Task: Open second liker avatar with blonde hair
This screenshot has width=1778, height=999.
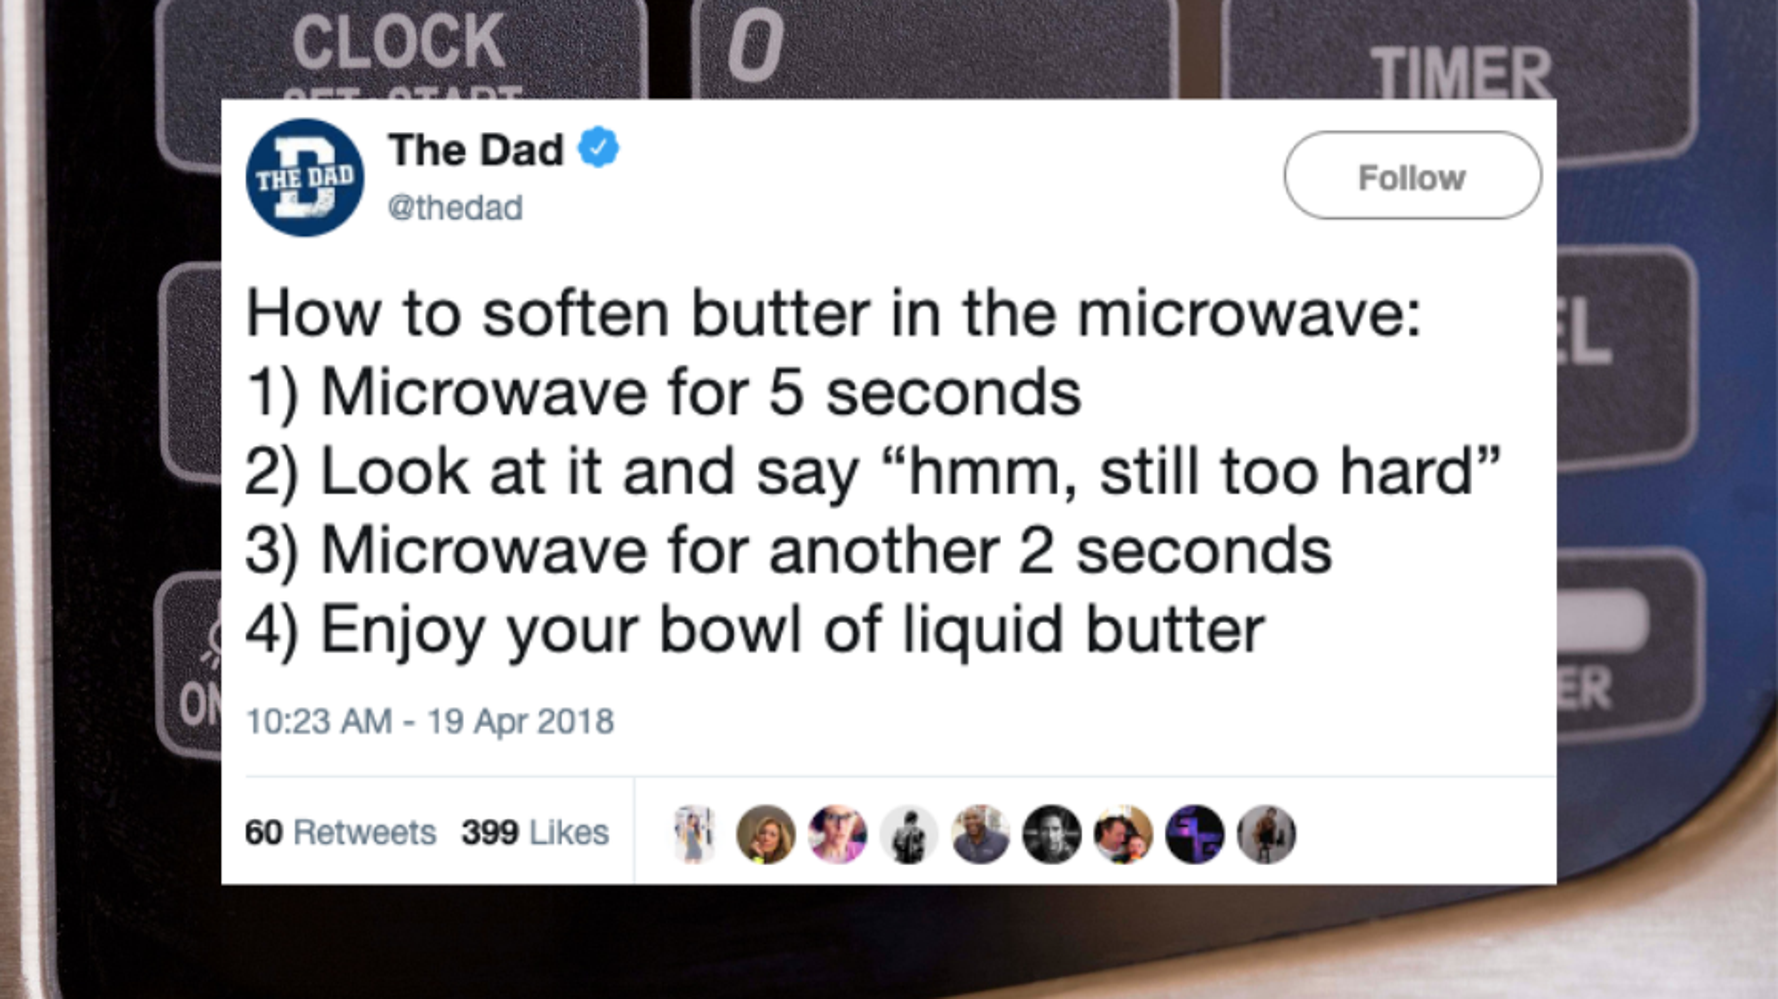Action: tap(765, 833)
